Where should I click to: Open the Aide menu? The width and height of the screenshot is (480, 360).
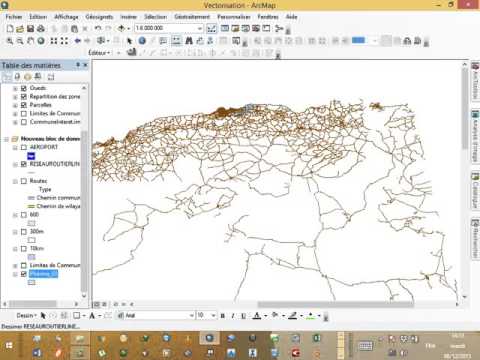point(291,17)
